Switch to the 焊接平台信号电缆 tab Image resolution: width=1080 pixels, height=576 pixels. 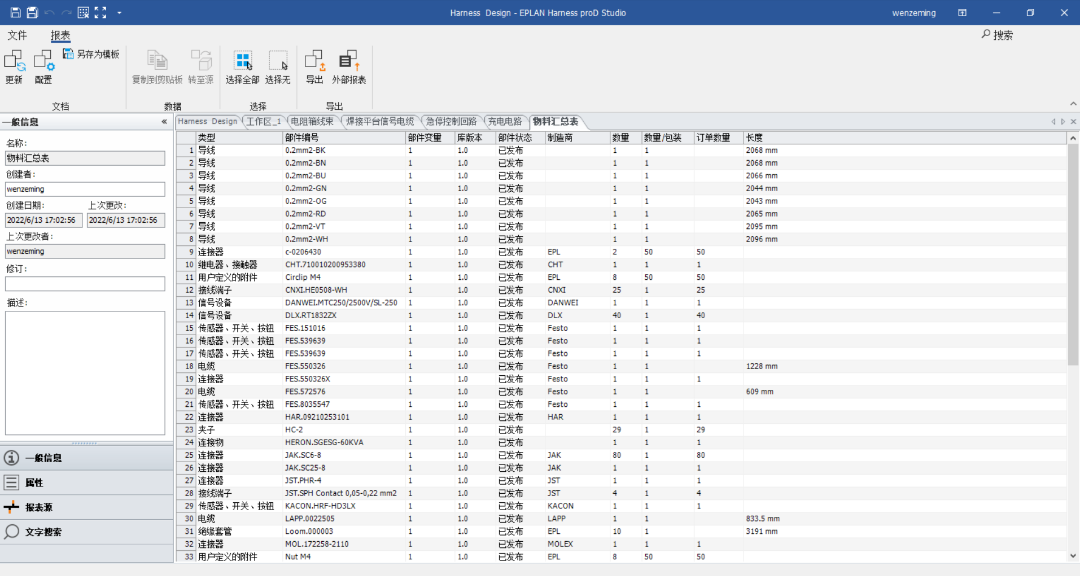(380, 121)
